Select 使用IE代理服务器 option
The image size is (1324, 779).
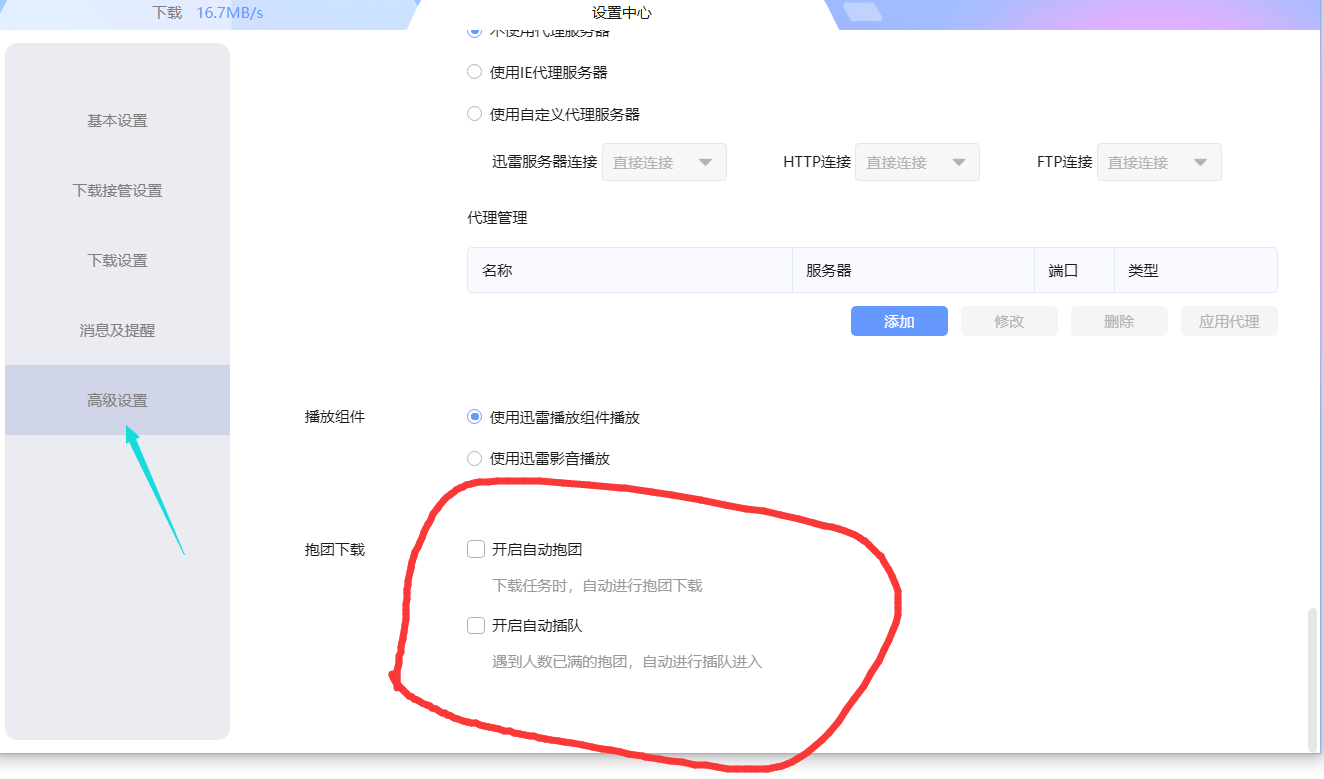click(474, 71)
